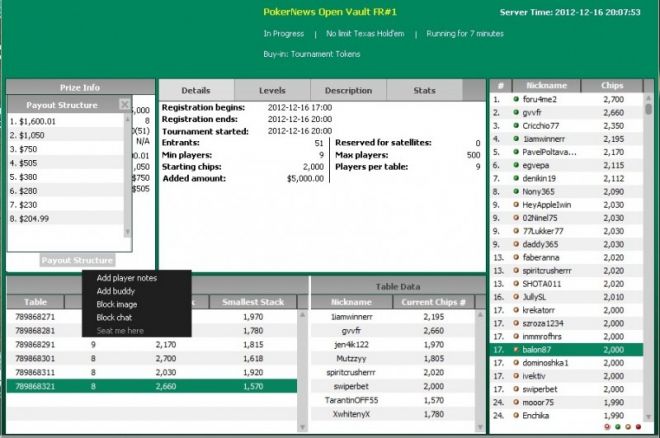Click green status dot beside foru4me2
Viewport: 660px width, 438px height.
click(x=516, y=99)
